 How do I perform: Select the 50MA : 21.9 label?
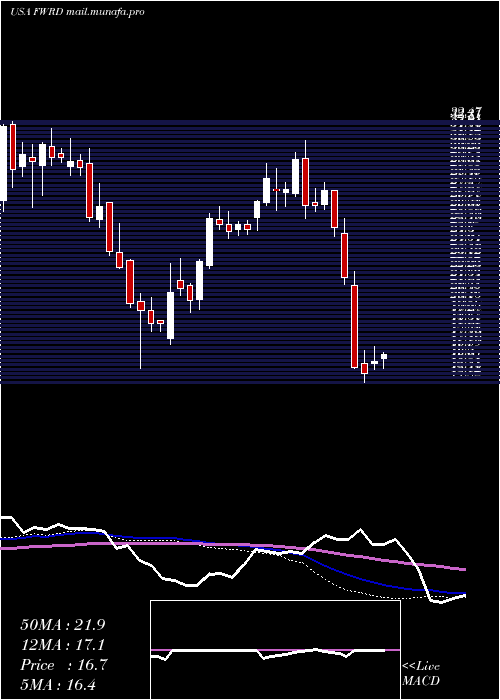(x=63, y=625)
